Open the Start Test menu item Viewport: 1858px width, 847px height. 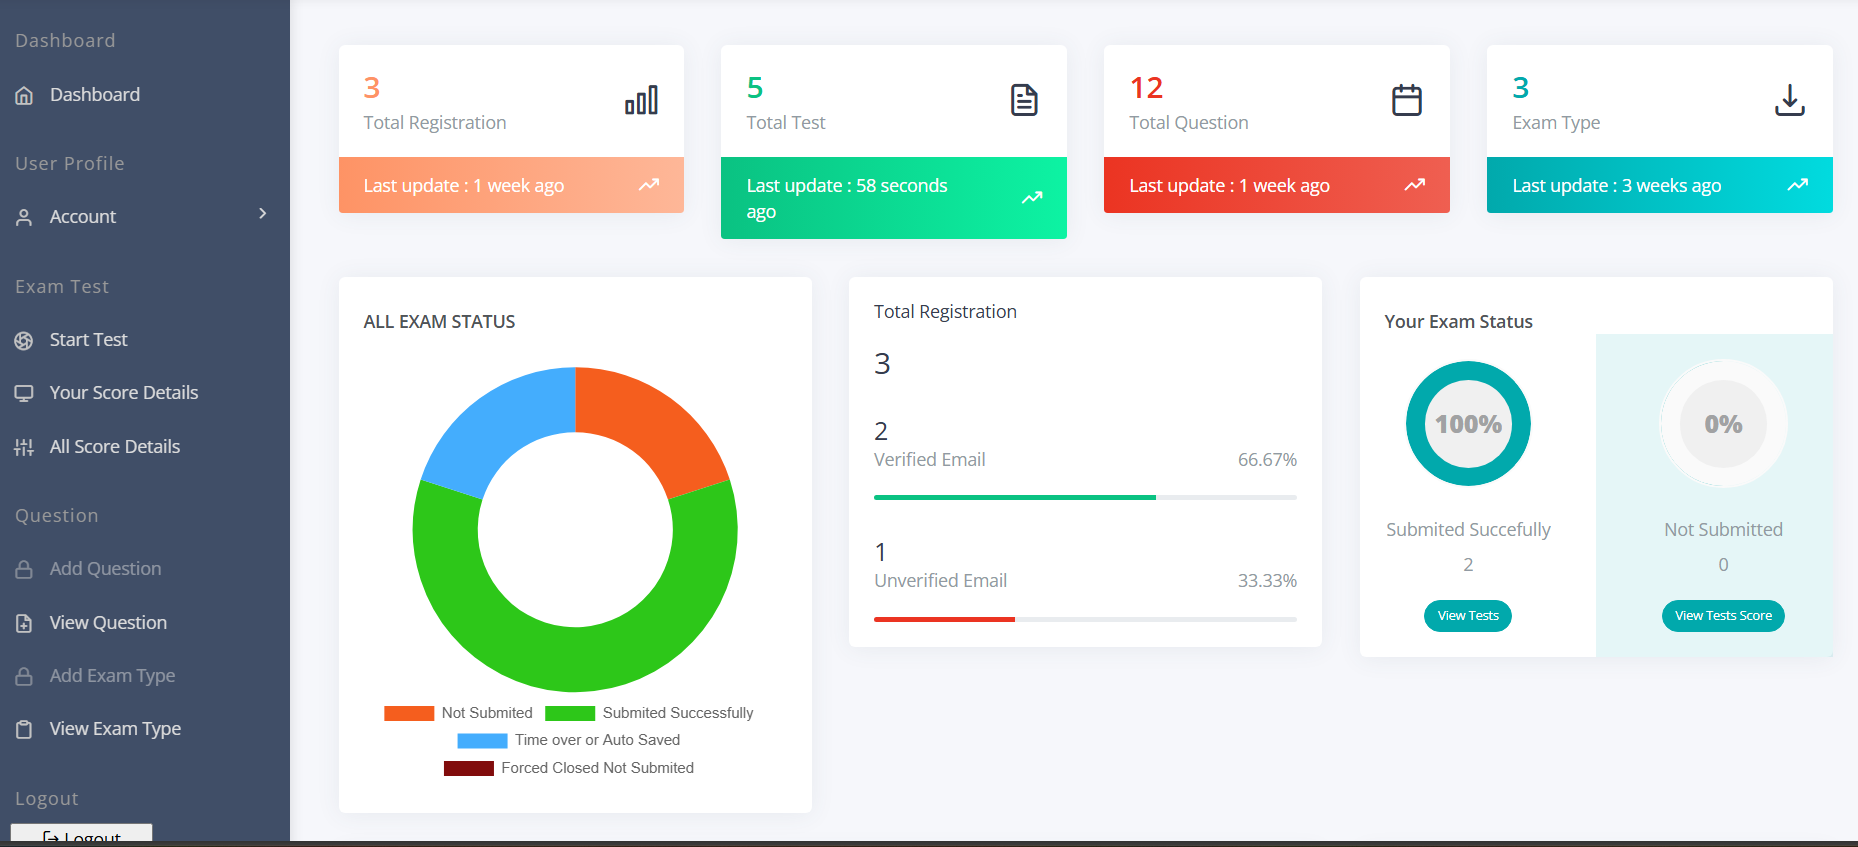pyautogui.click(x=88, y=340)
